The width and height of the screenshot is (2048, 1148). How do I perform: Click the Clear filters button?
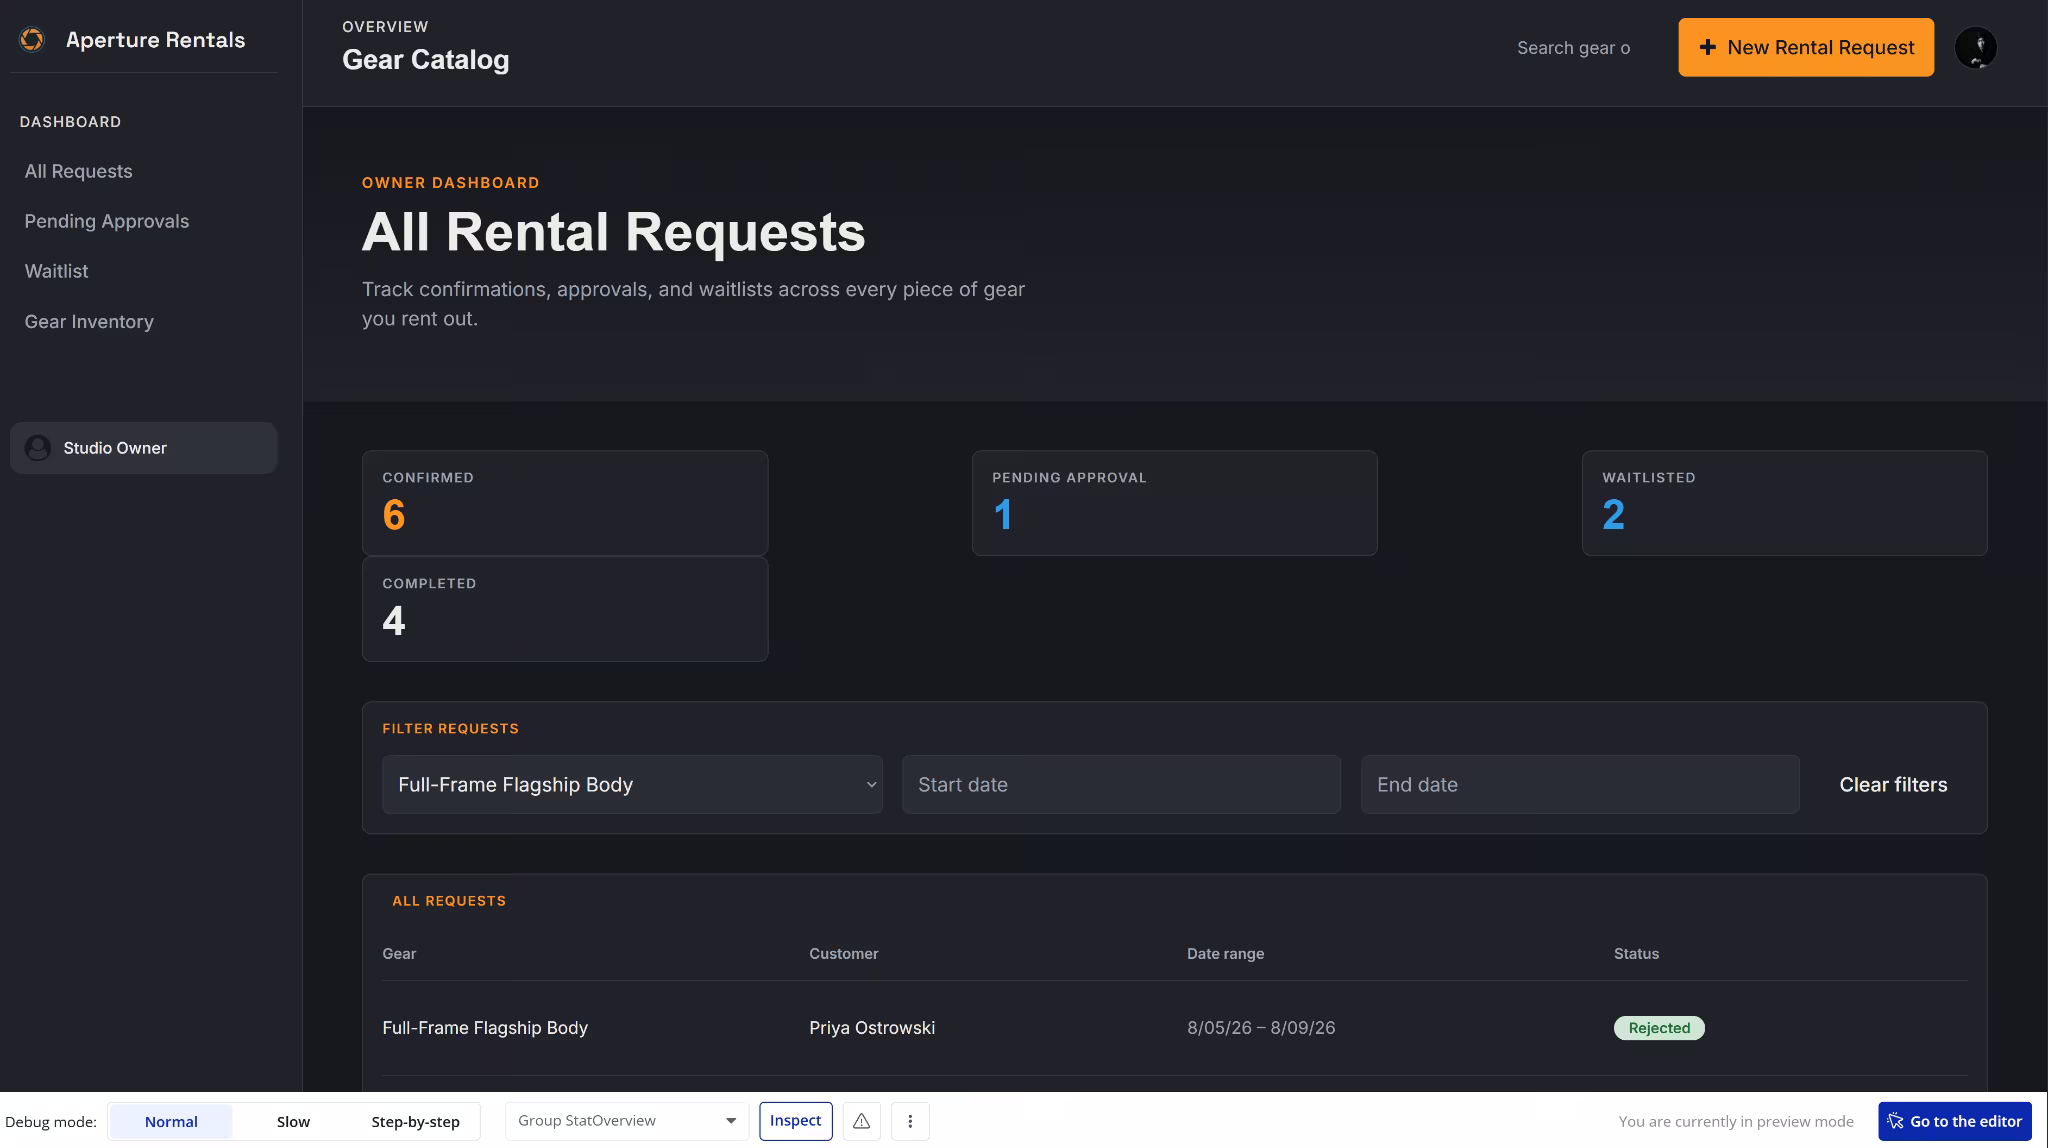coord(1893,784)
